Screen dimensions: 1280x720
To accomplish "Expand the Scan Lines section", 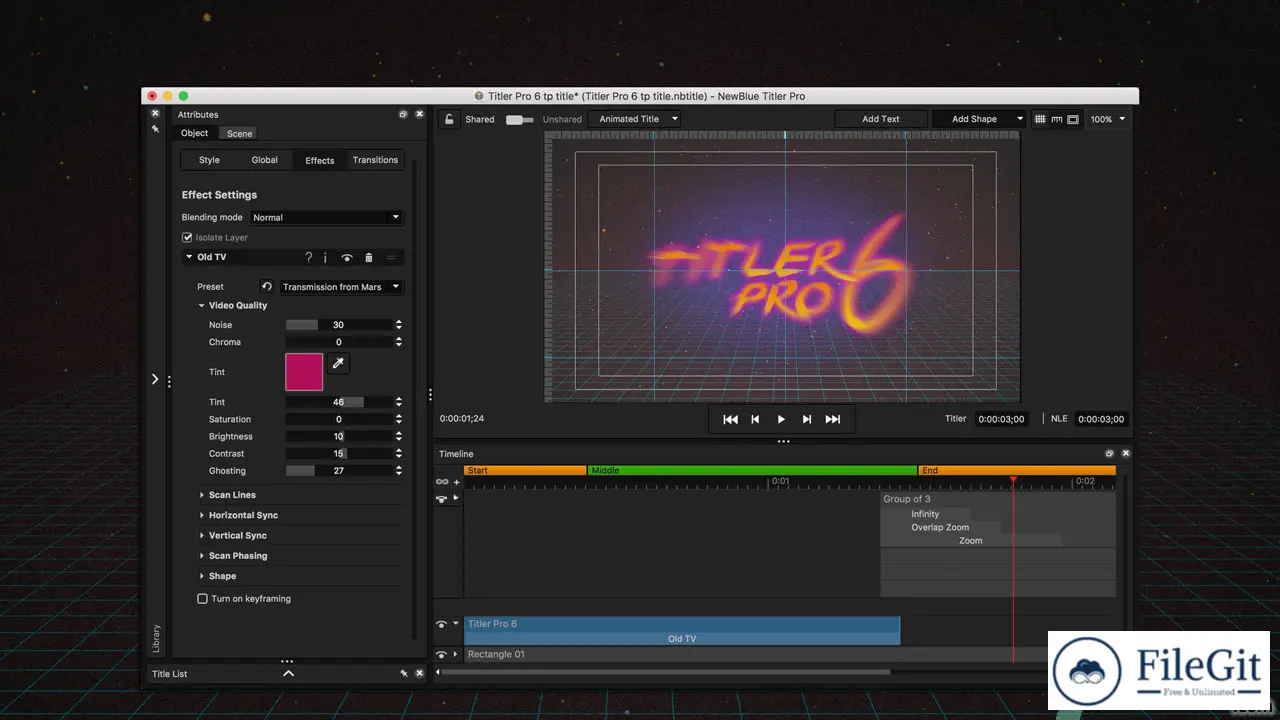I will [201, 495].
